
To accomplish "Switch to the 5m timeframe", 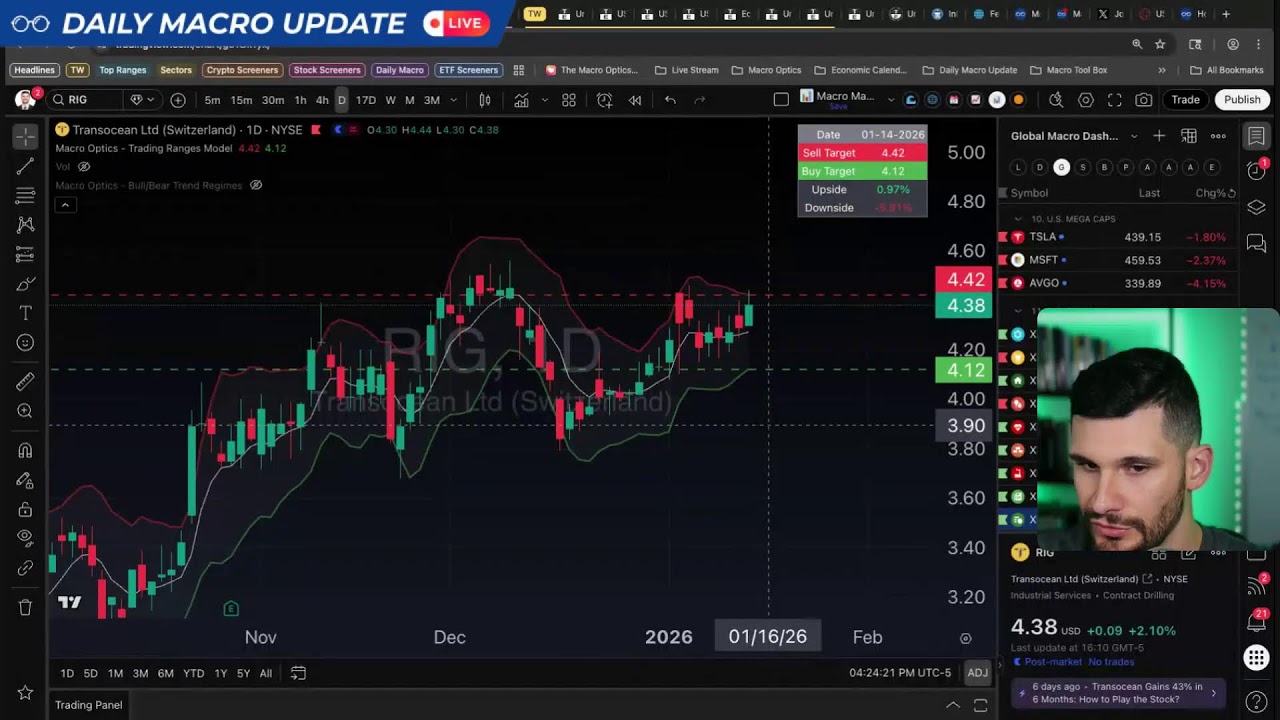I will pos(212,100).
